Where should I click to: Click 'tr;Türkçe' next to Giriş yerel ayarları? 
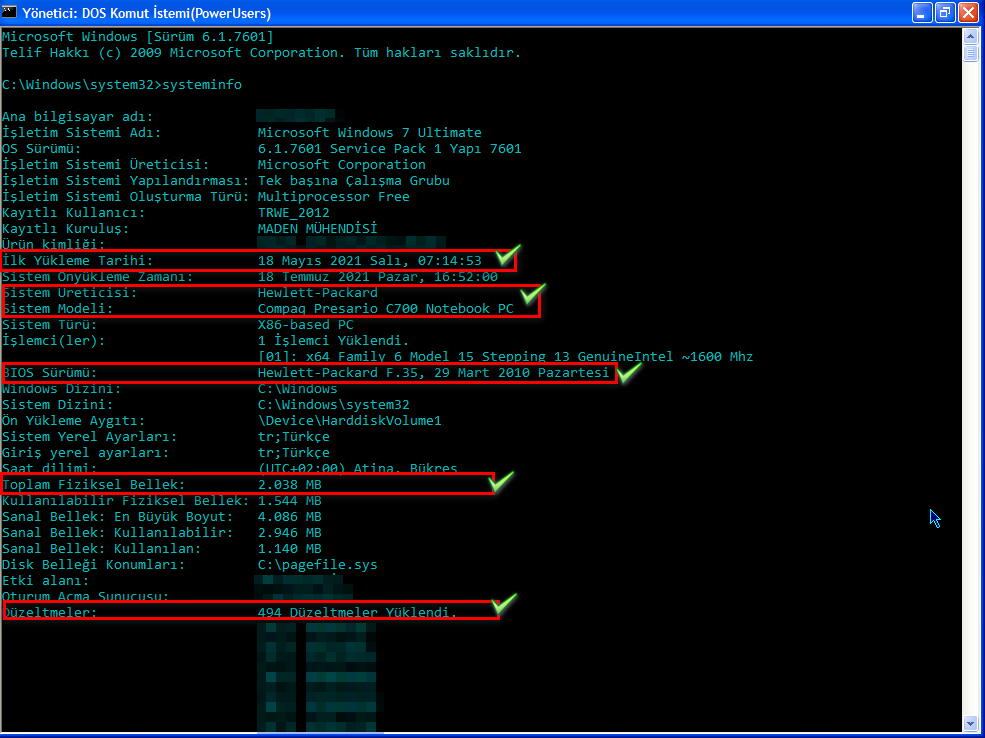293,453
